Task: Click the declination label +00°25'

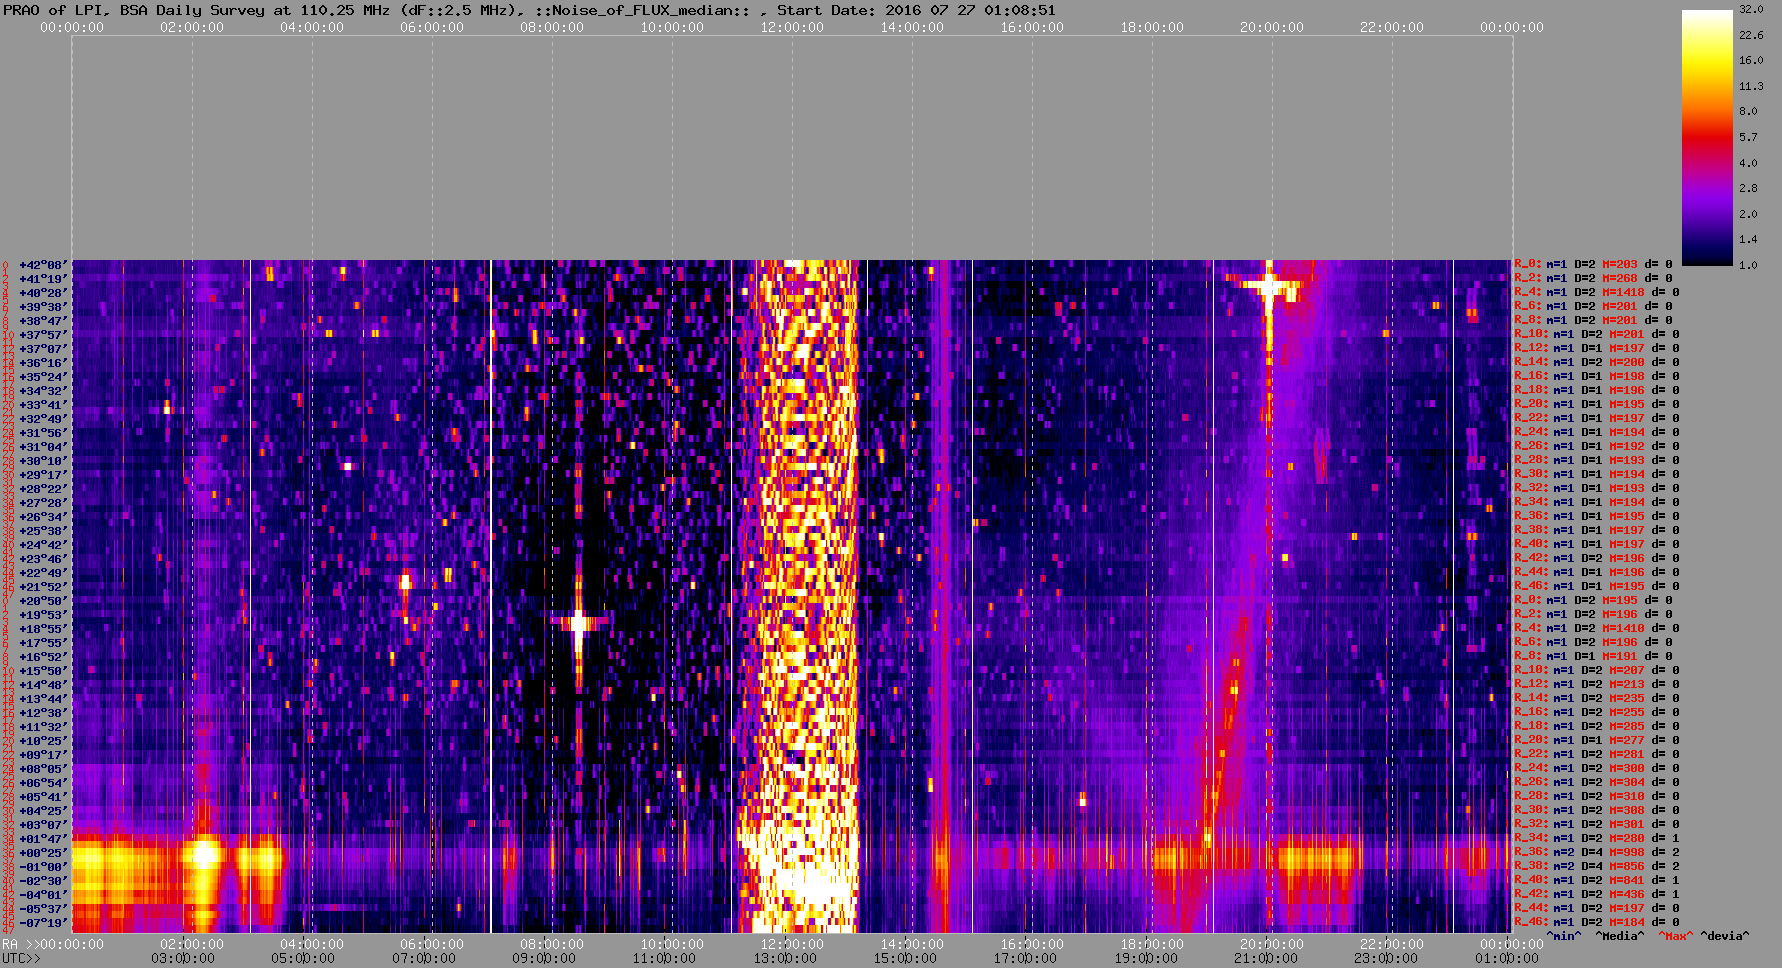Action: [42, 853]
